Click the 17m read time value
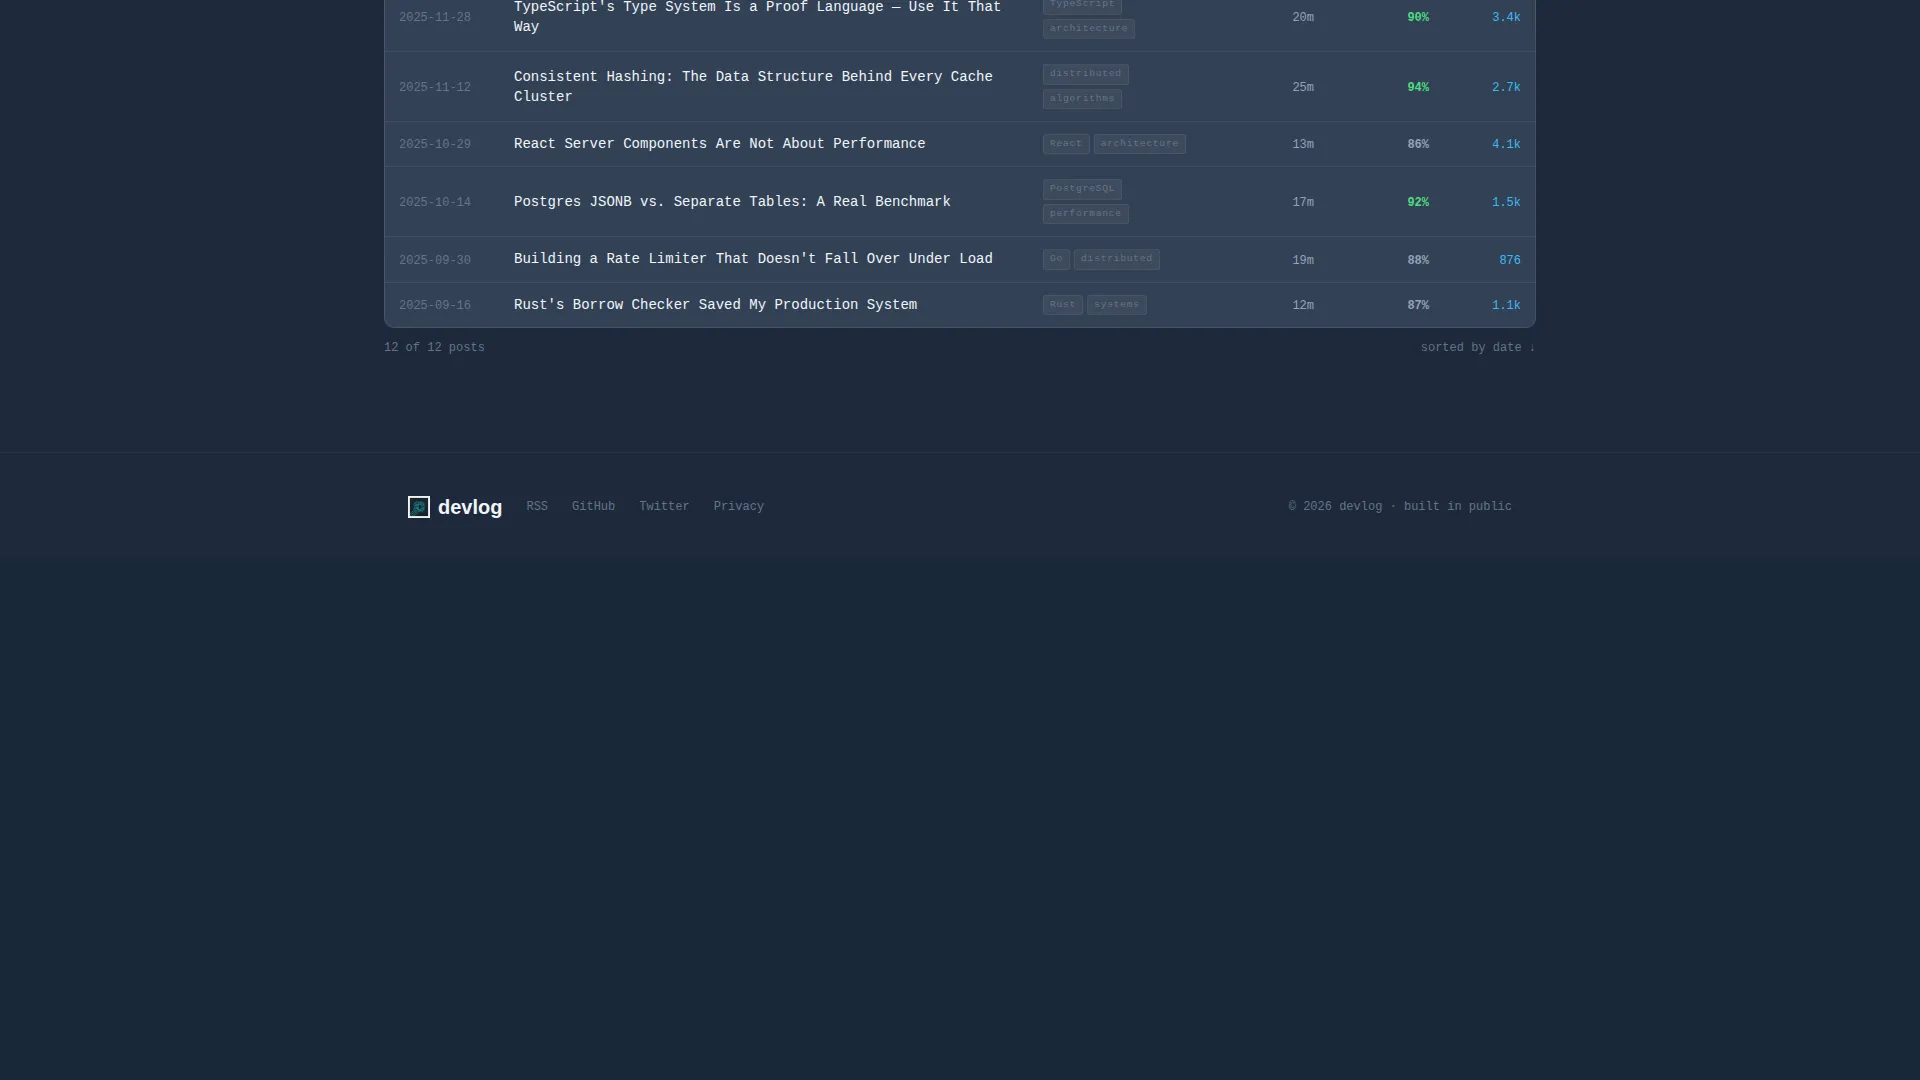This screenshot has height=1080, width=1920. [x=1303, y=203]
